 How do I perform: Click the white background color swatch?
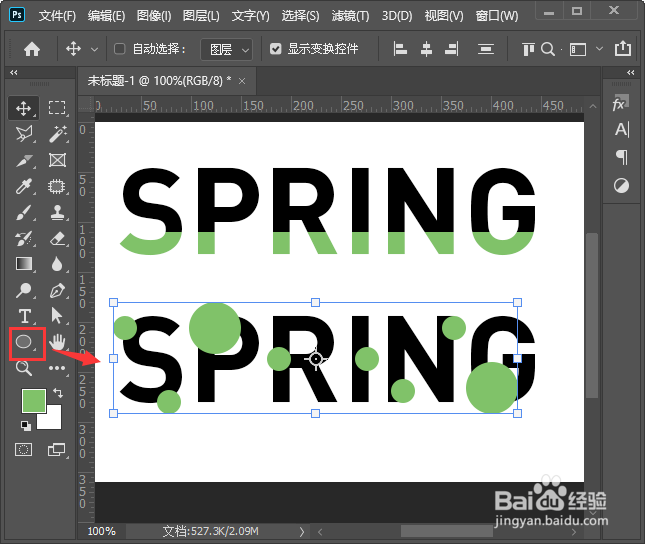point(52,420)
